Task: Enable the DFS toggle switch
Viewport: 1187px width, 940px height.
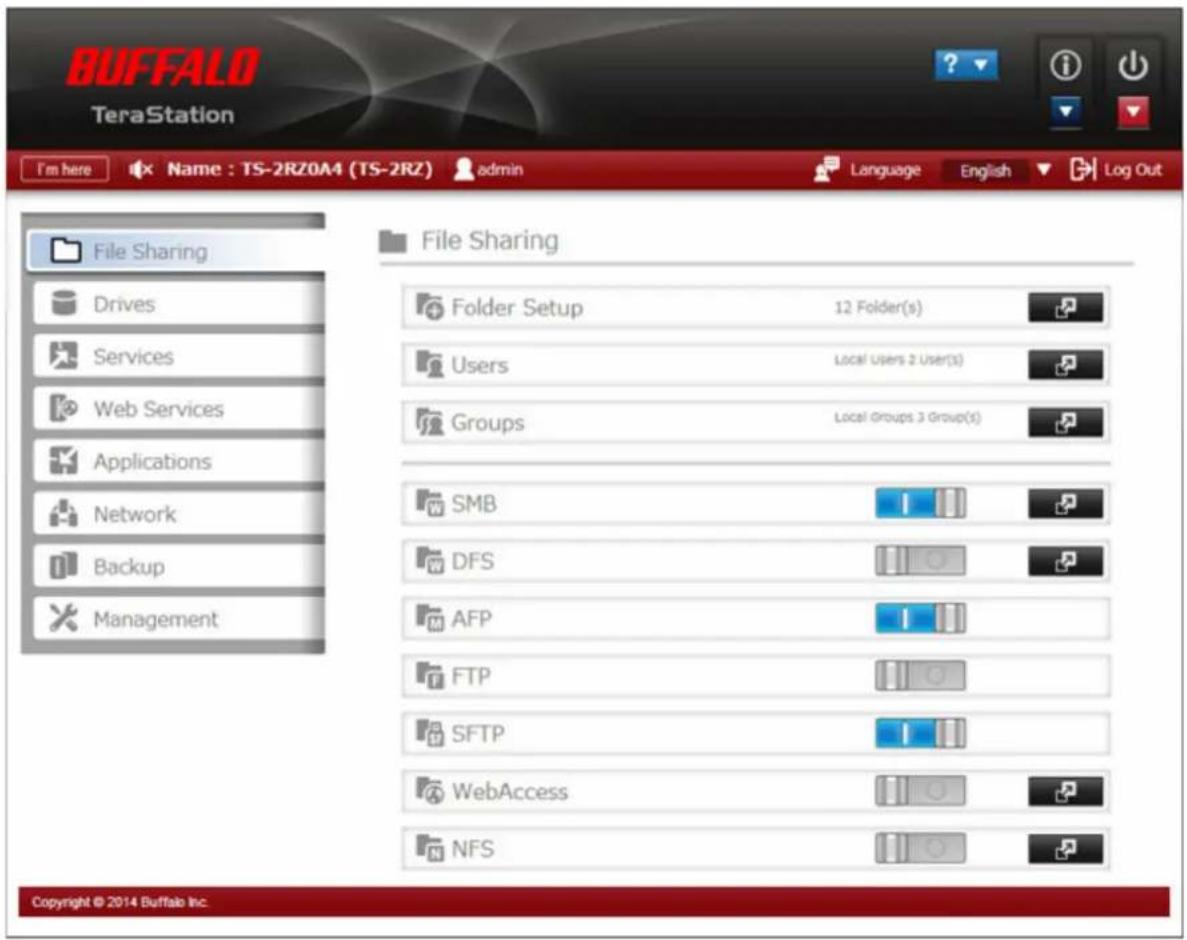Action: 921,561
